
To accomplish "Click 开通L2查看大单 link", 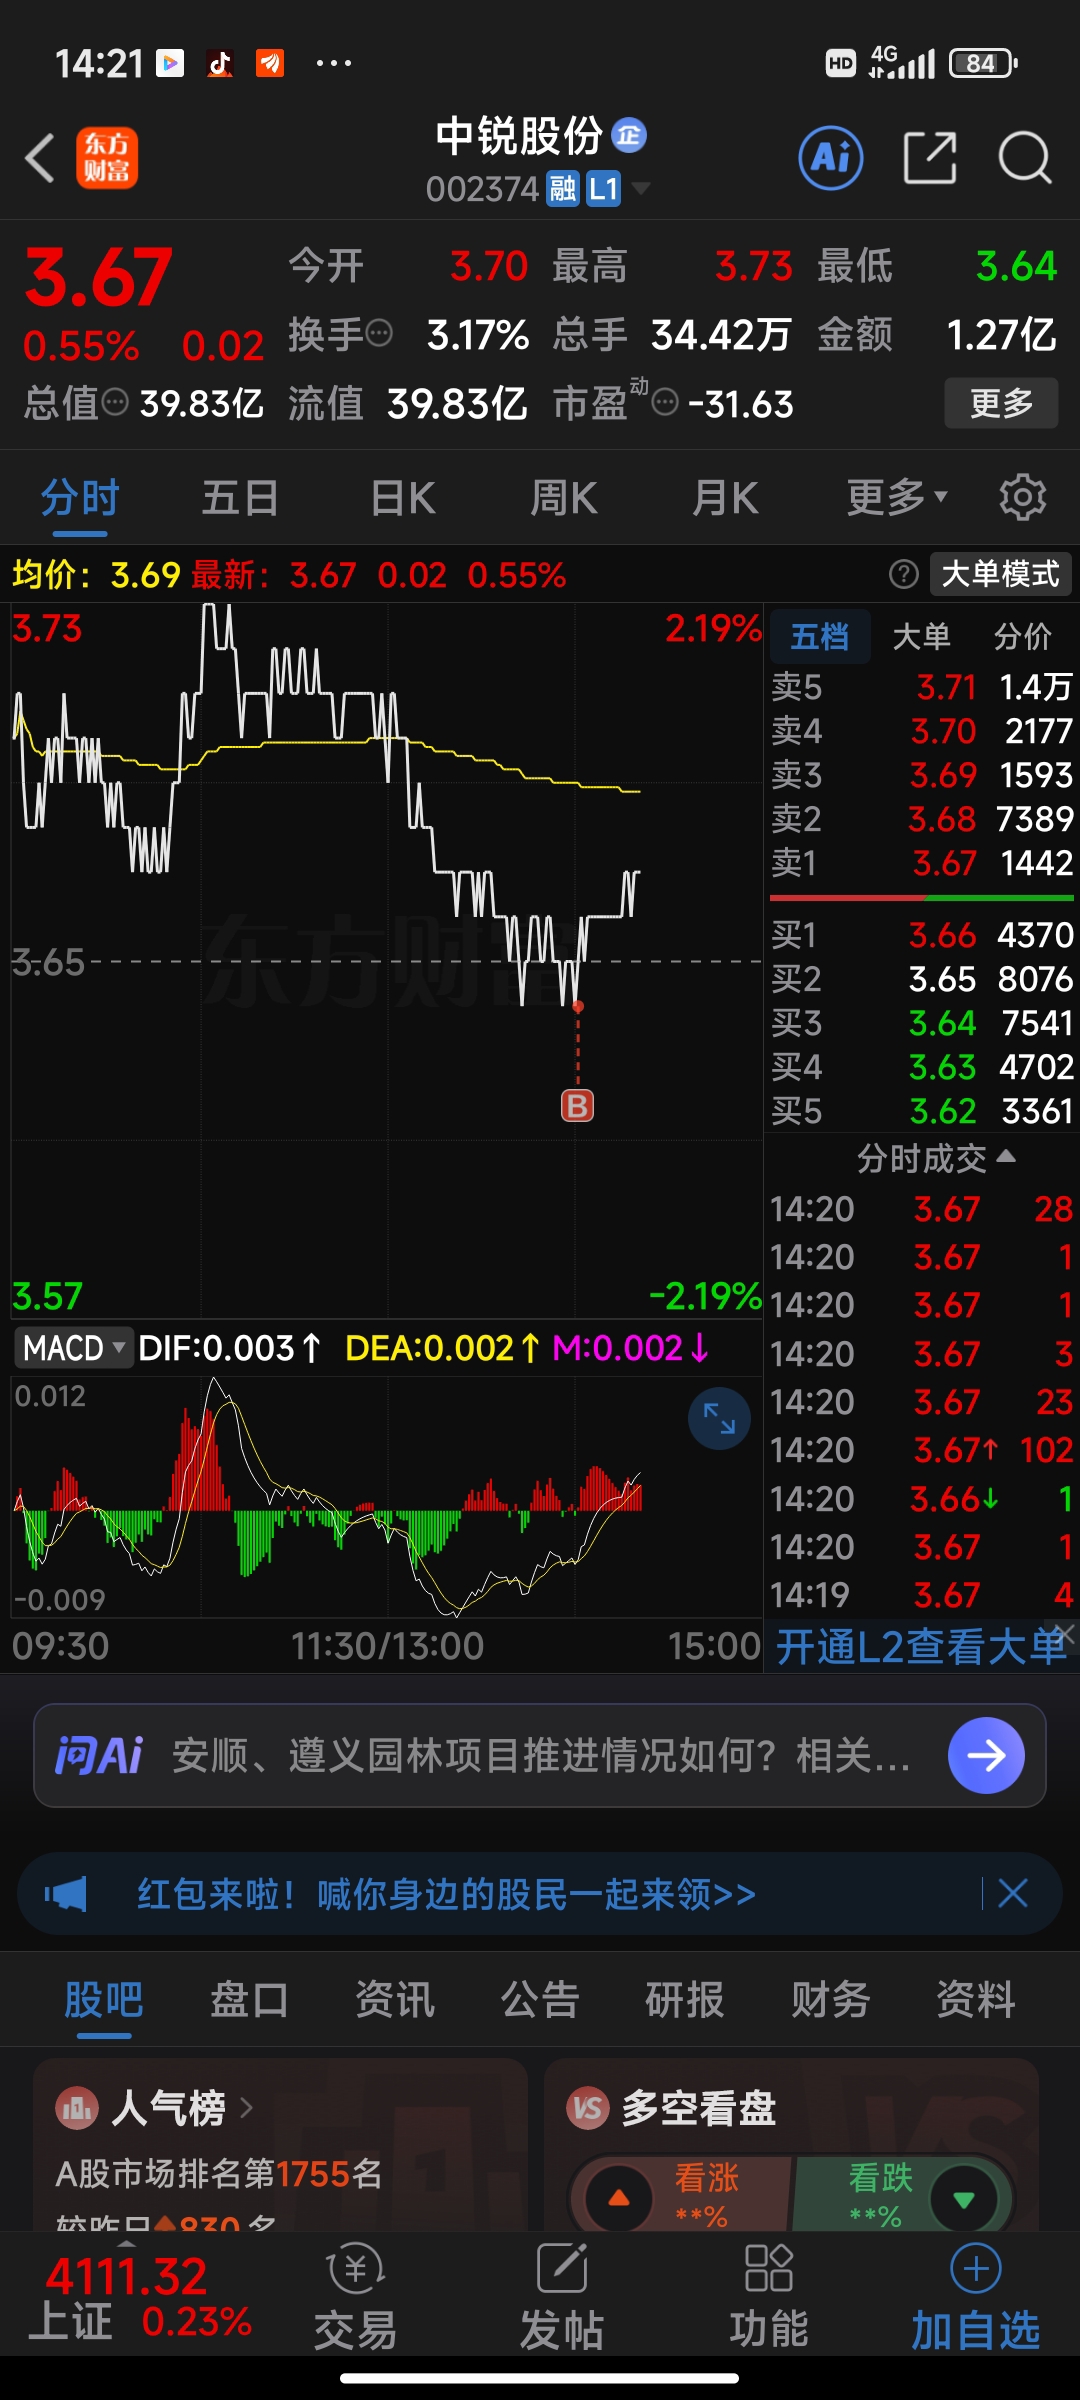I will (921, 1646).
